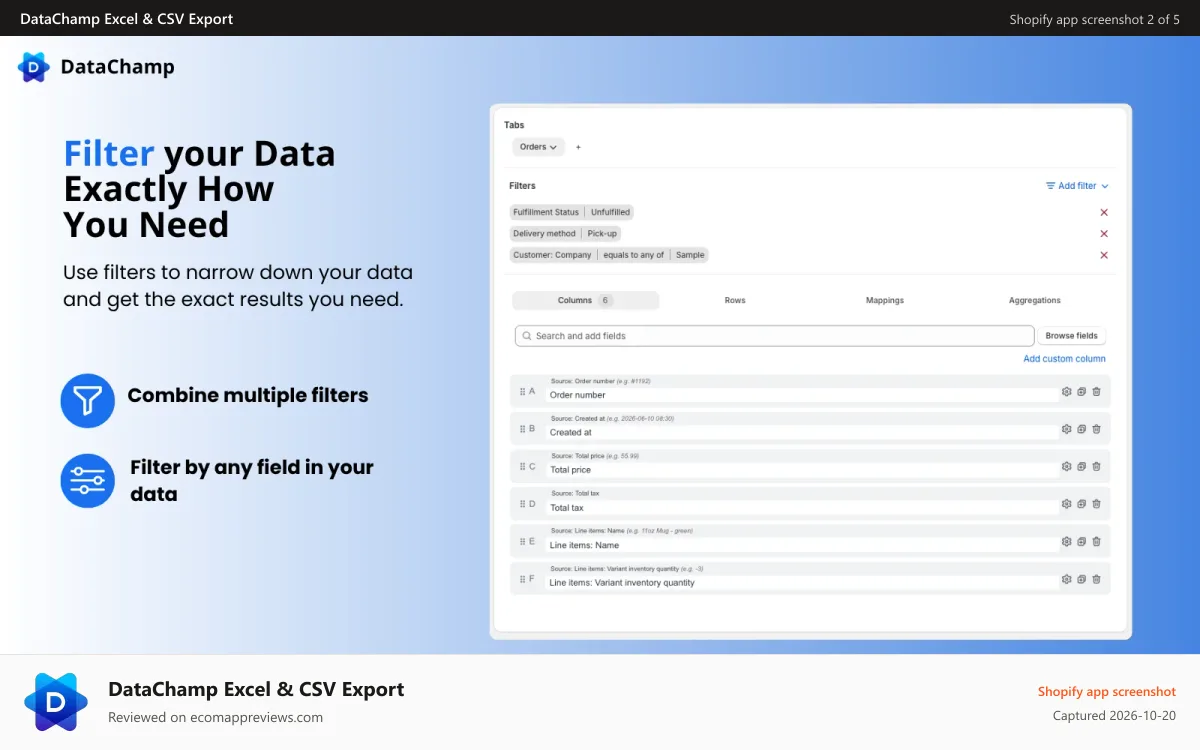Delete the Total price column
Screen dimensions: 1200x750
pyautogui.click(x=1096, y=466)
